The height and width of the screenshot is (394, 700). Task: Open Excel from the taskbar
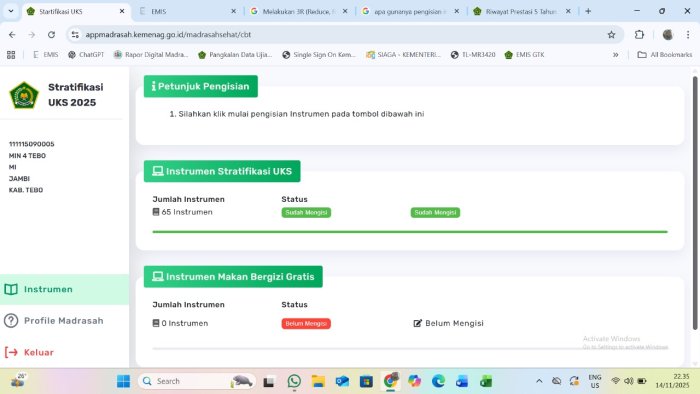click(x=486, y=382)
